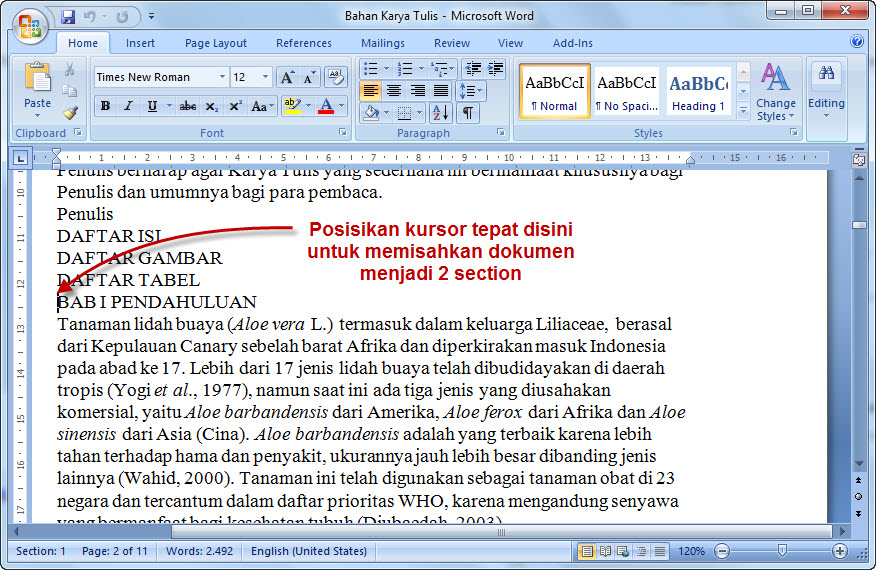Switch to the Insert tab
Screen dimensions: 876x570
click(x=140, y=43)
